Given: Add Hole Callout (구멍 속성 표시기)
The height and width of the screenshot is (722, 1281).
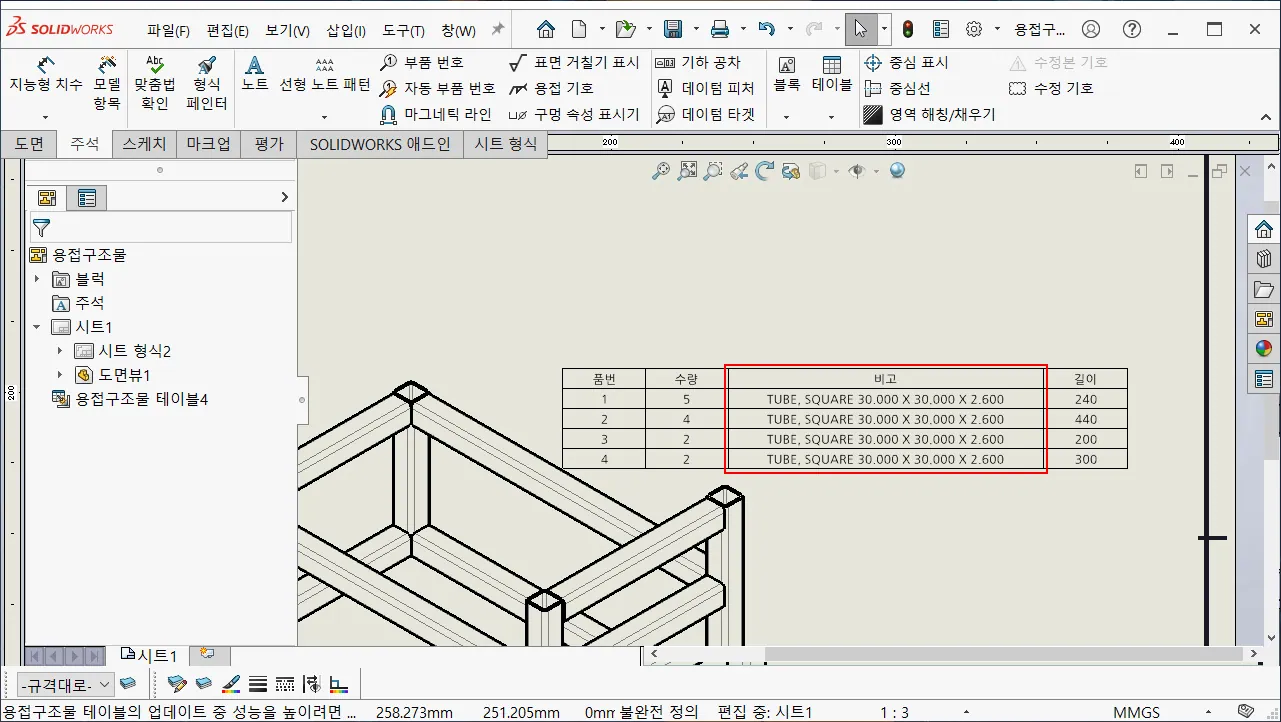Looking at the screenshot, I should coord(574,114).
